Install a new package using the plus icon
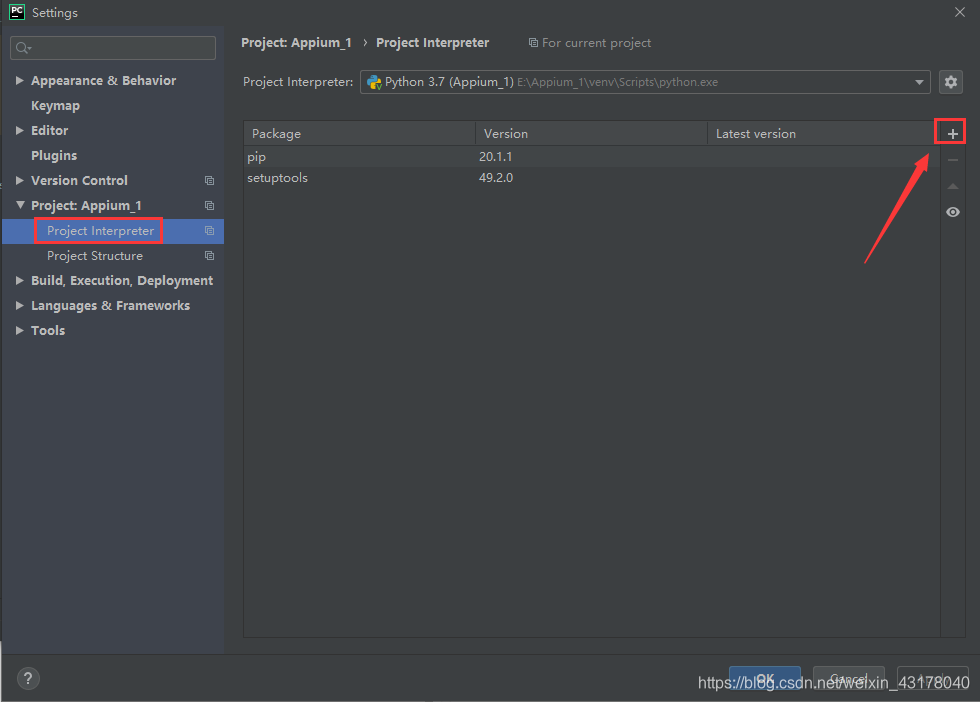Image resolution: width=980 pixels, height=702 pixels. tap(951, 131)
